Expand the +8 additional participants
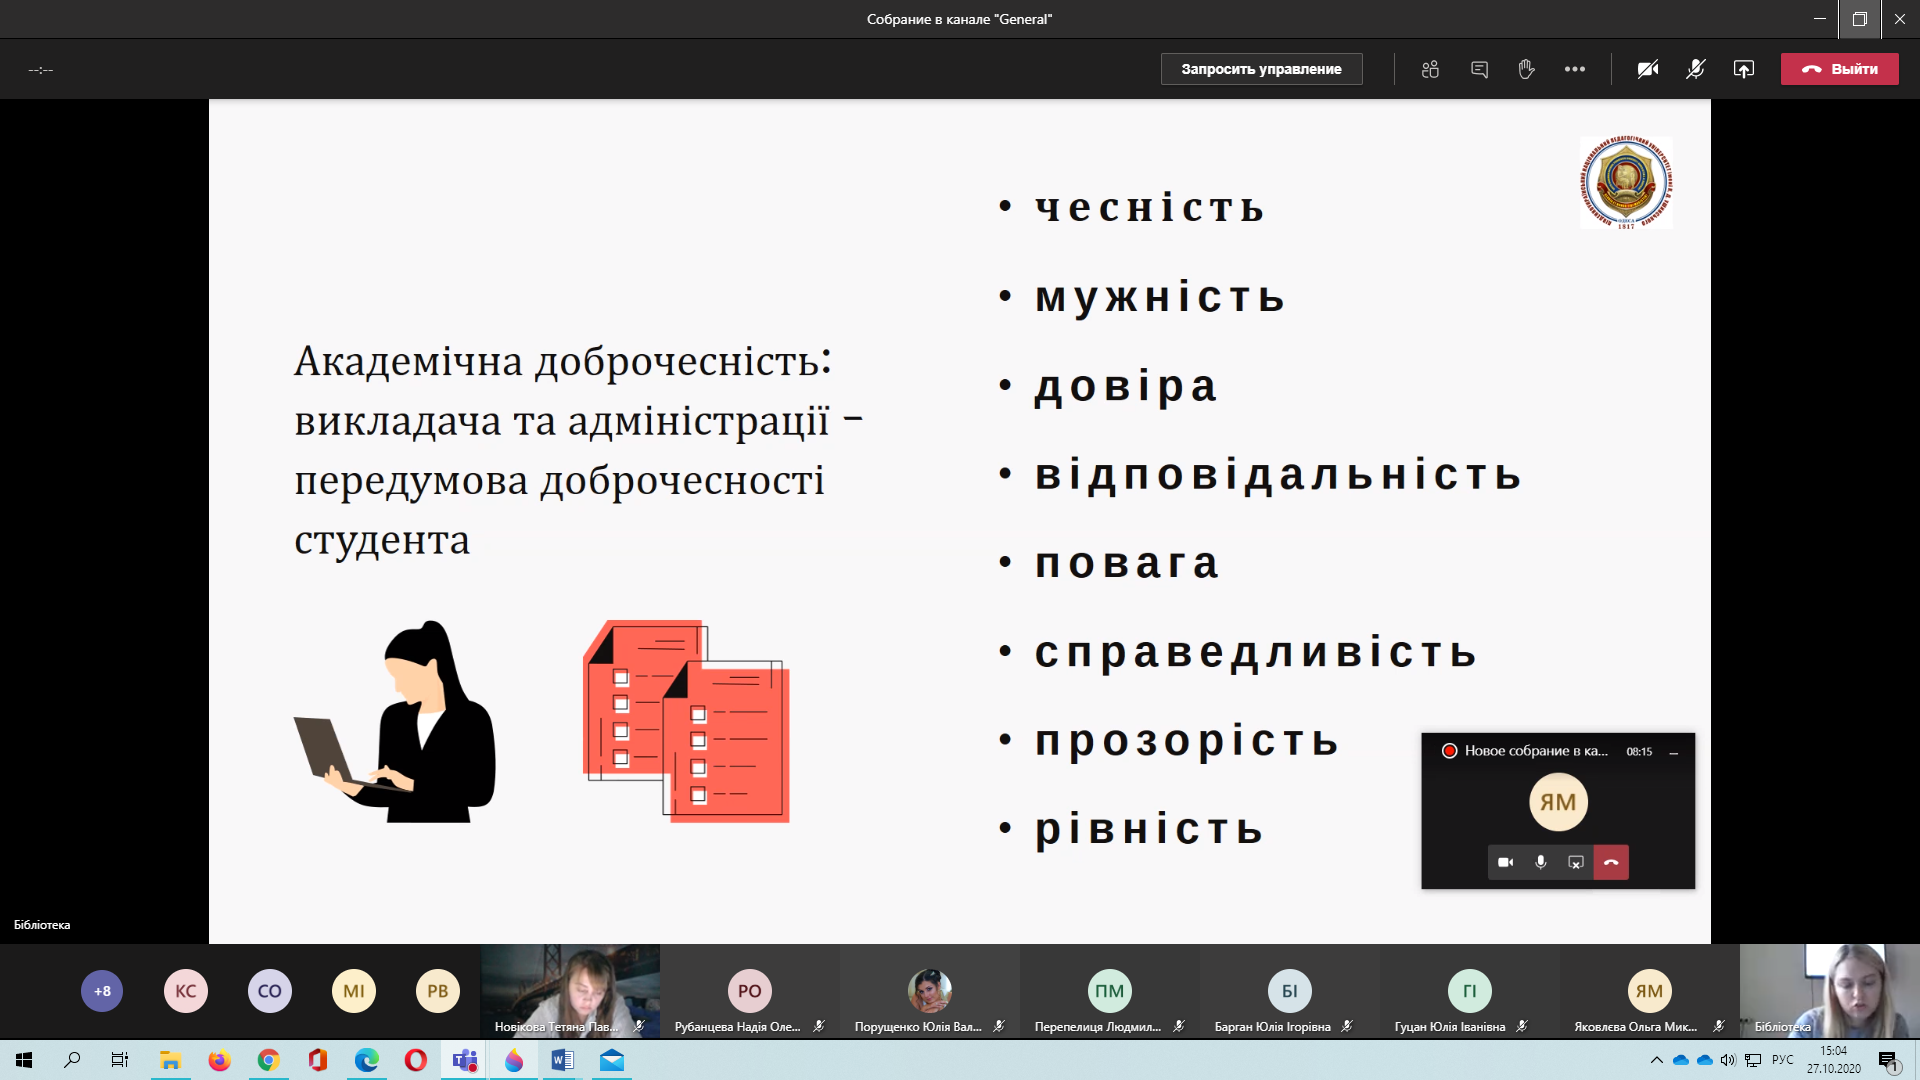 click(102, 991)
